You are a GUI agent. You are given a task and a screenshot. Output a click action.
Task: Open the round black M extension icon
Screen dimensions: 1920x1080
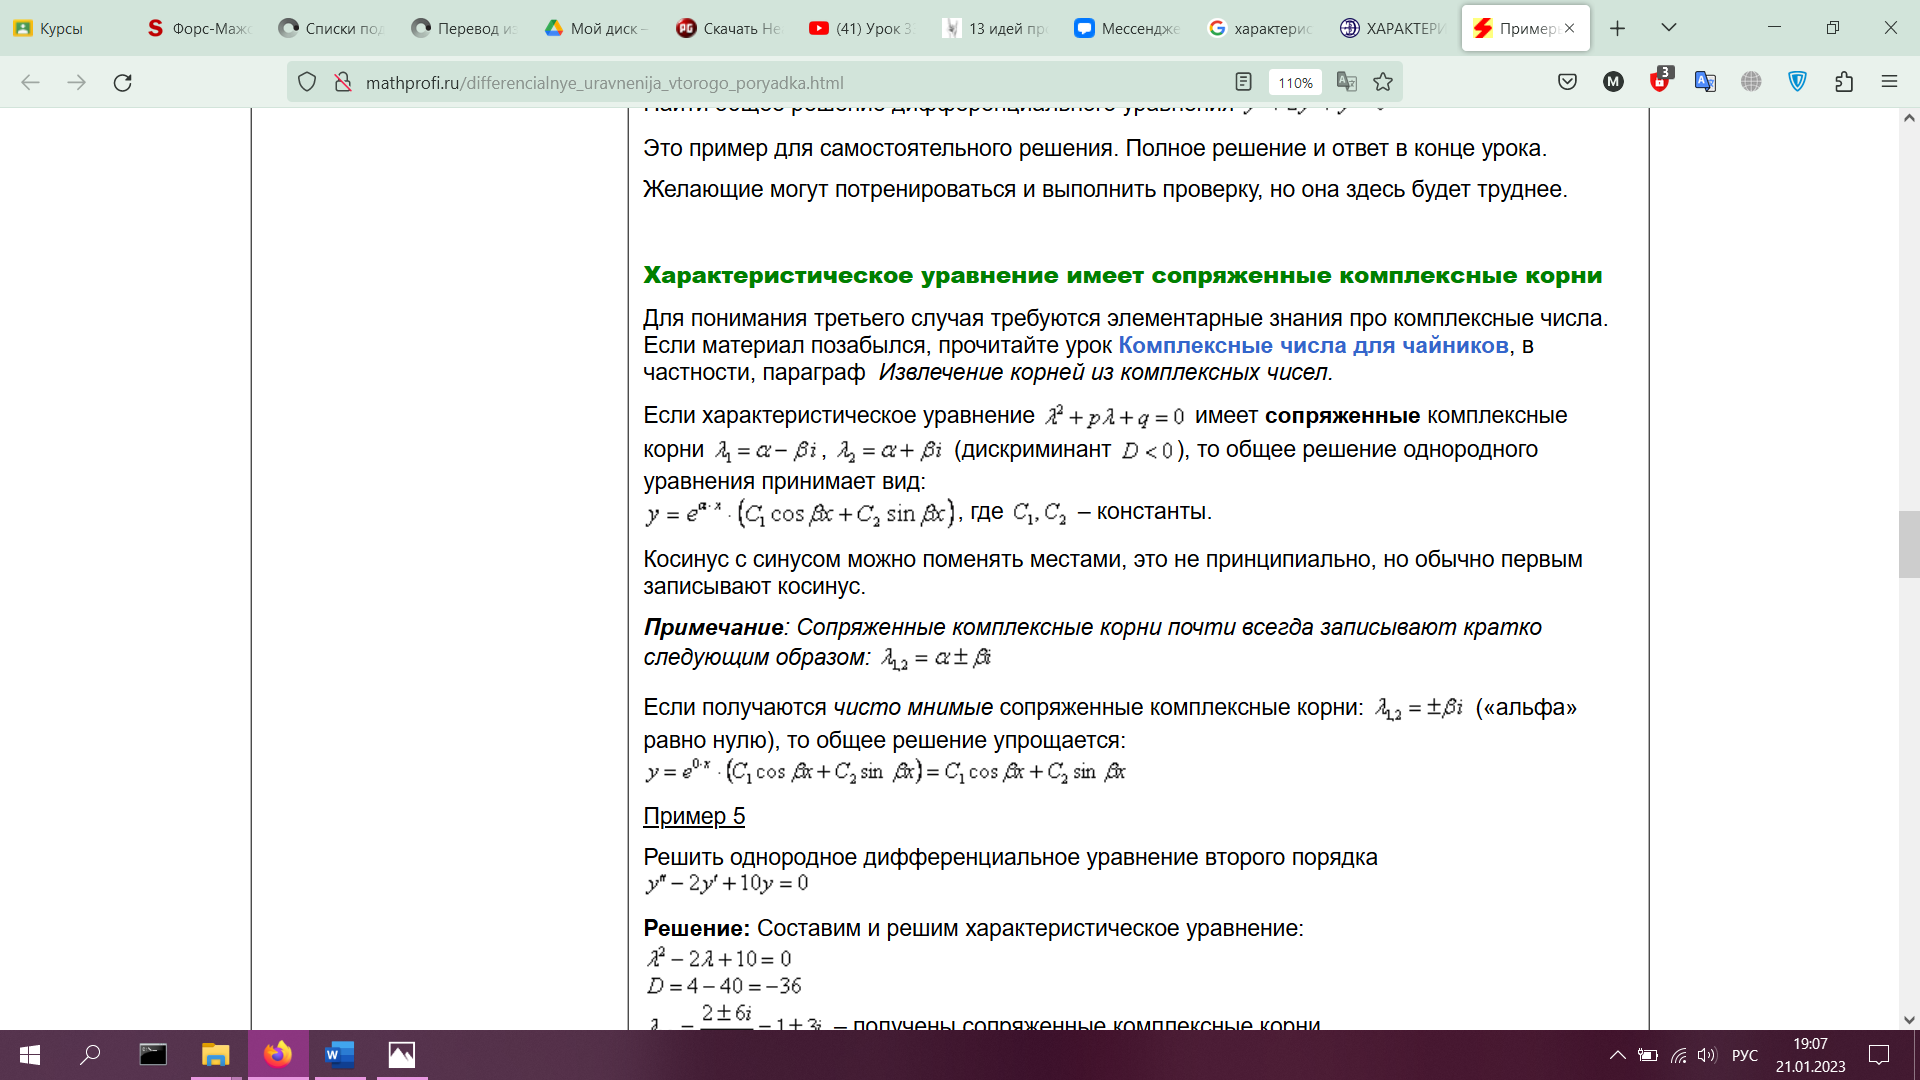(1613, 82)
